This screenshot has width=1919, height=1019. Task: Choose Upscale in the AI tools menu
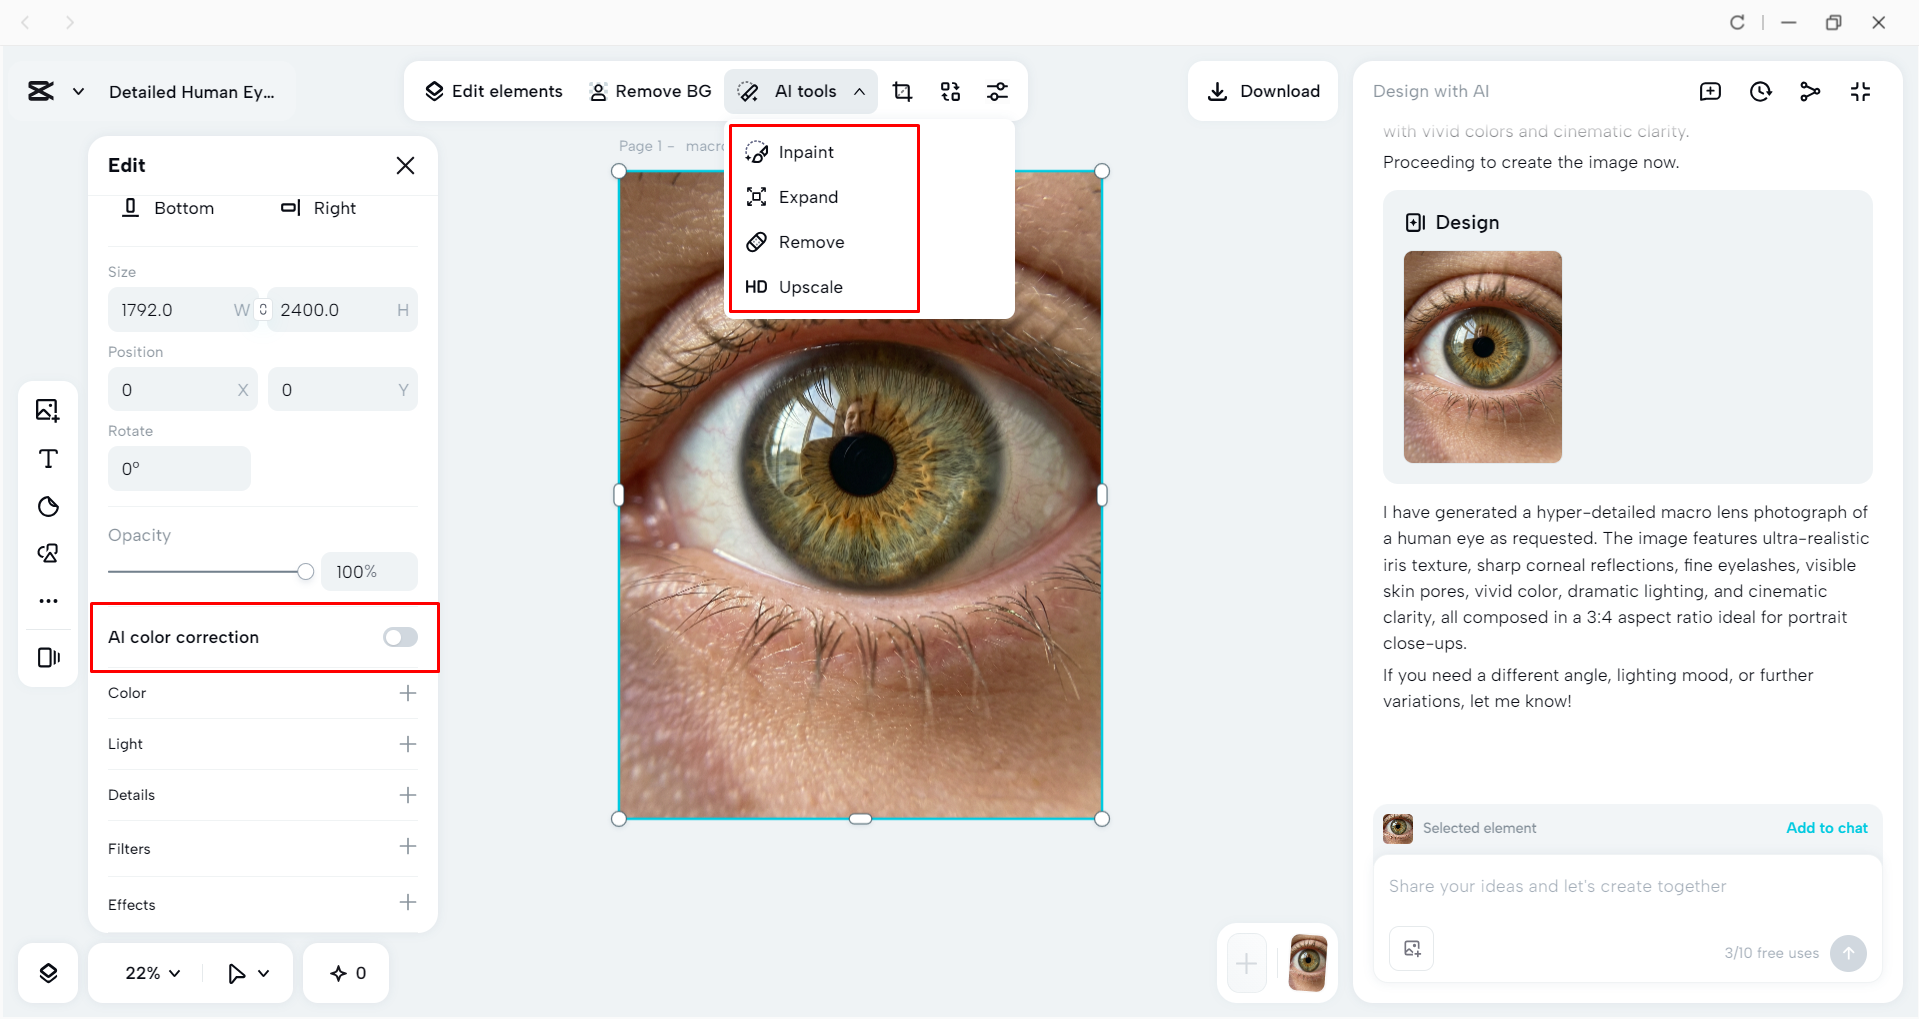point(810,287)
